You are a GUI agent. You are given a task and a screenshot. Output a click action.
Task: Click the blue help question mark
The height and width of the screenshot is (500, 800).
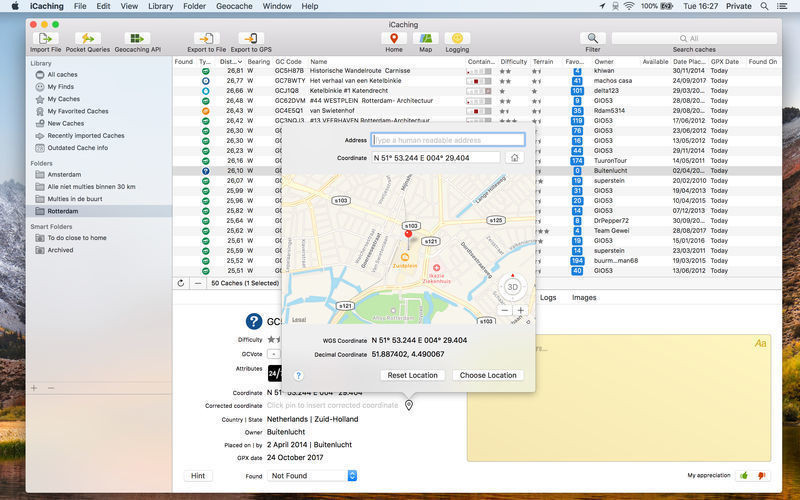tap(298, 376)
